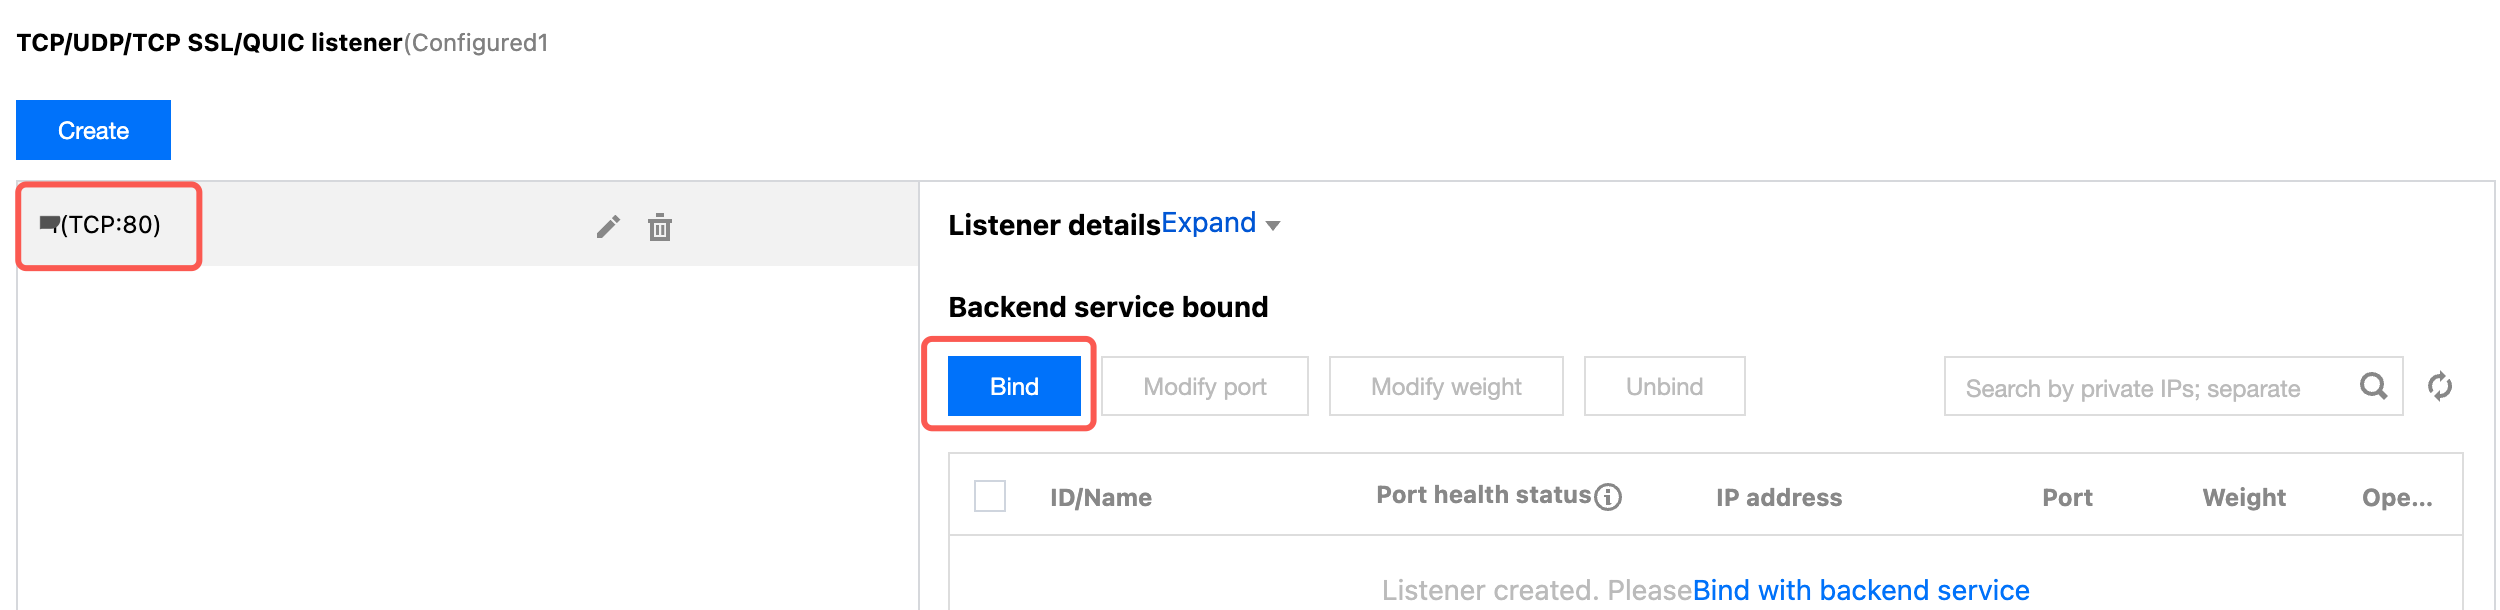This screenshot has height=610, width=2500.
Task: Toggle the select-all checkbox in table header
Action: [x=990, y=496]
